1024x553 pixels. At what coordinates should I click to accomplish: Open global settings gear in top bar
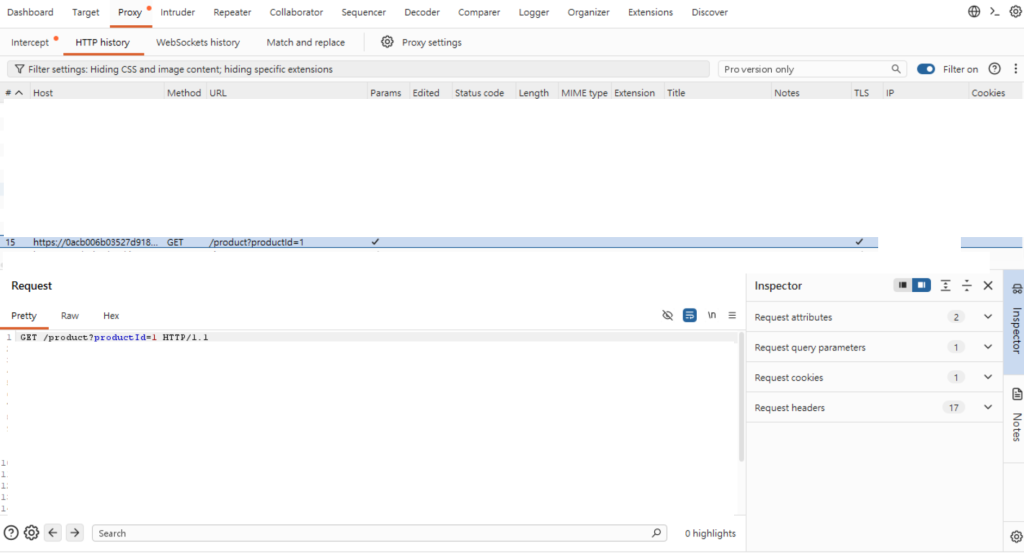(x=1016, y=12)
